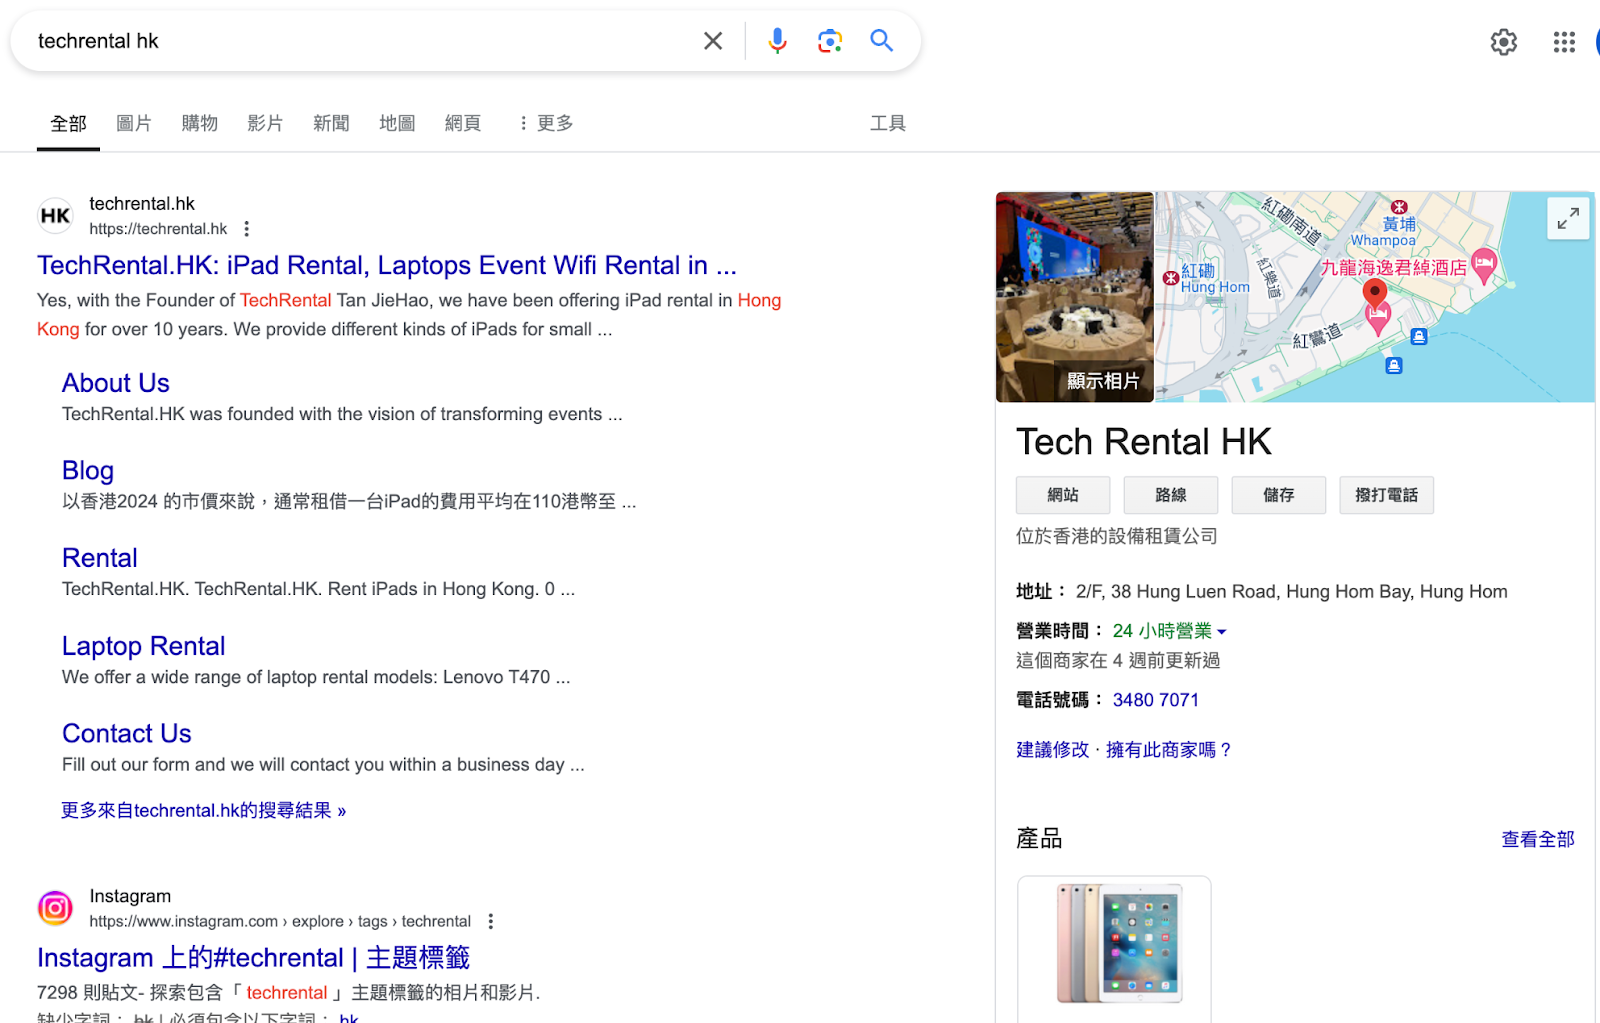Click into the search input field
This screenshot has height=1023, width=1600.
point(360,41)
